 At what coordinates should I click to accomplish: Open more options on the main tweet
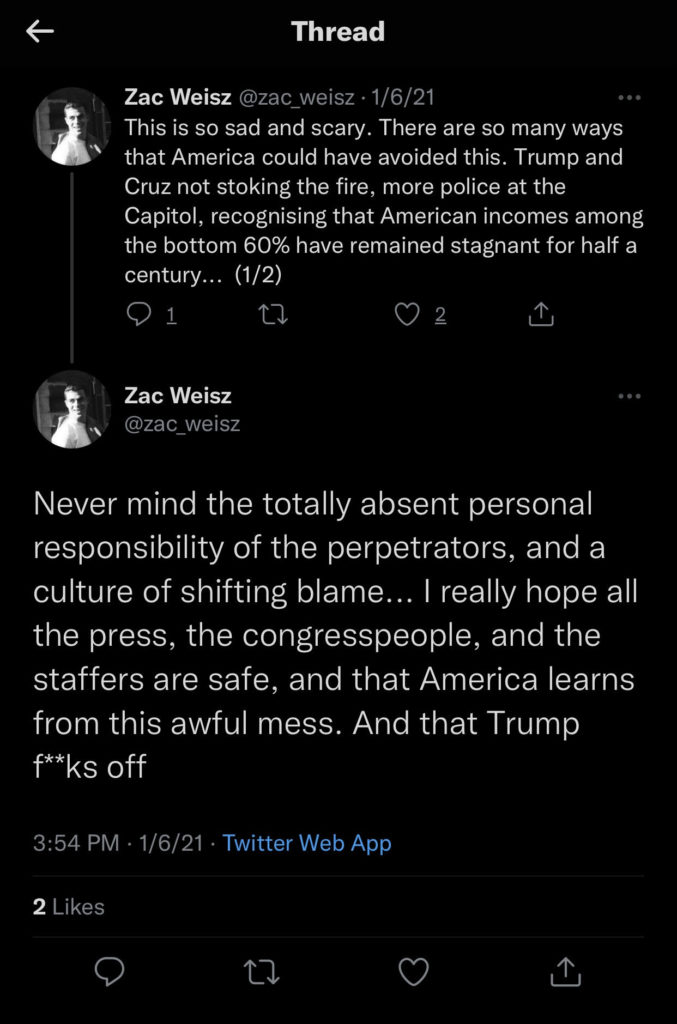click(629, 396)
